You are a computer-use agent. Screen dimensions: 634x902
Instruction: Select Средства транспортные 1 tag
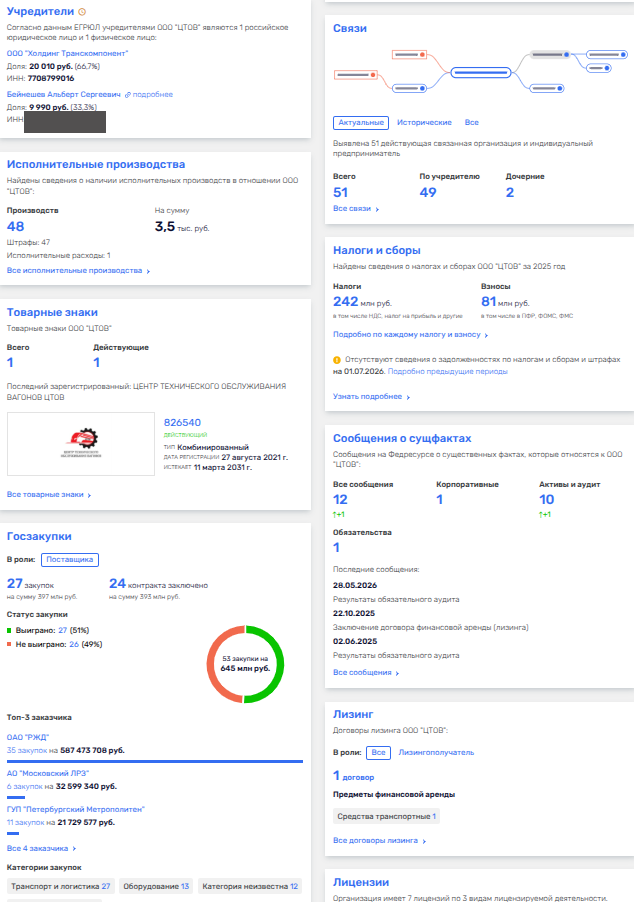click(x=387, y=816)
